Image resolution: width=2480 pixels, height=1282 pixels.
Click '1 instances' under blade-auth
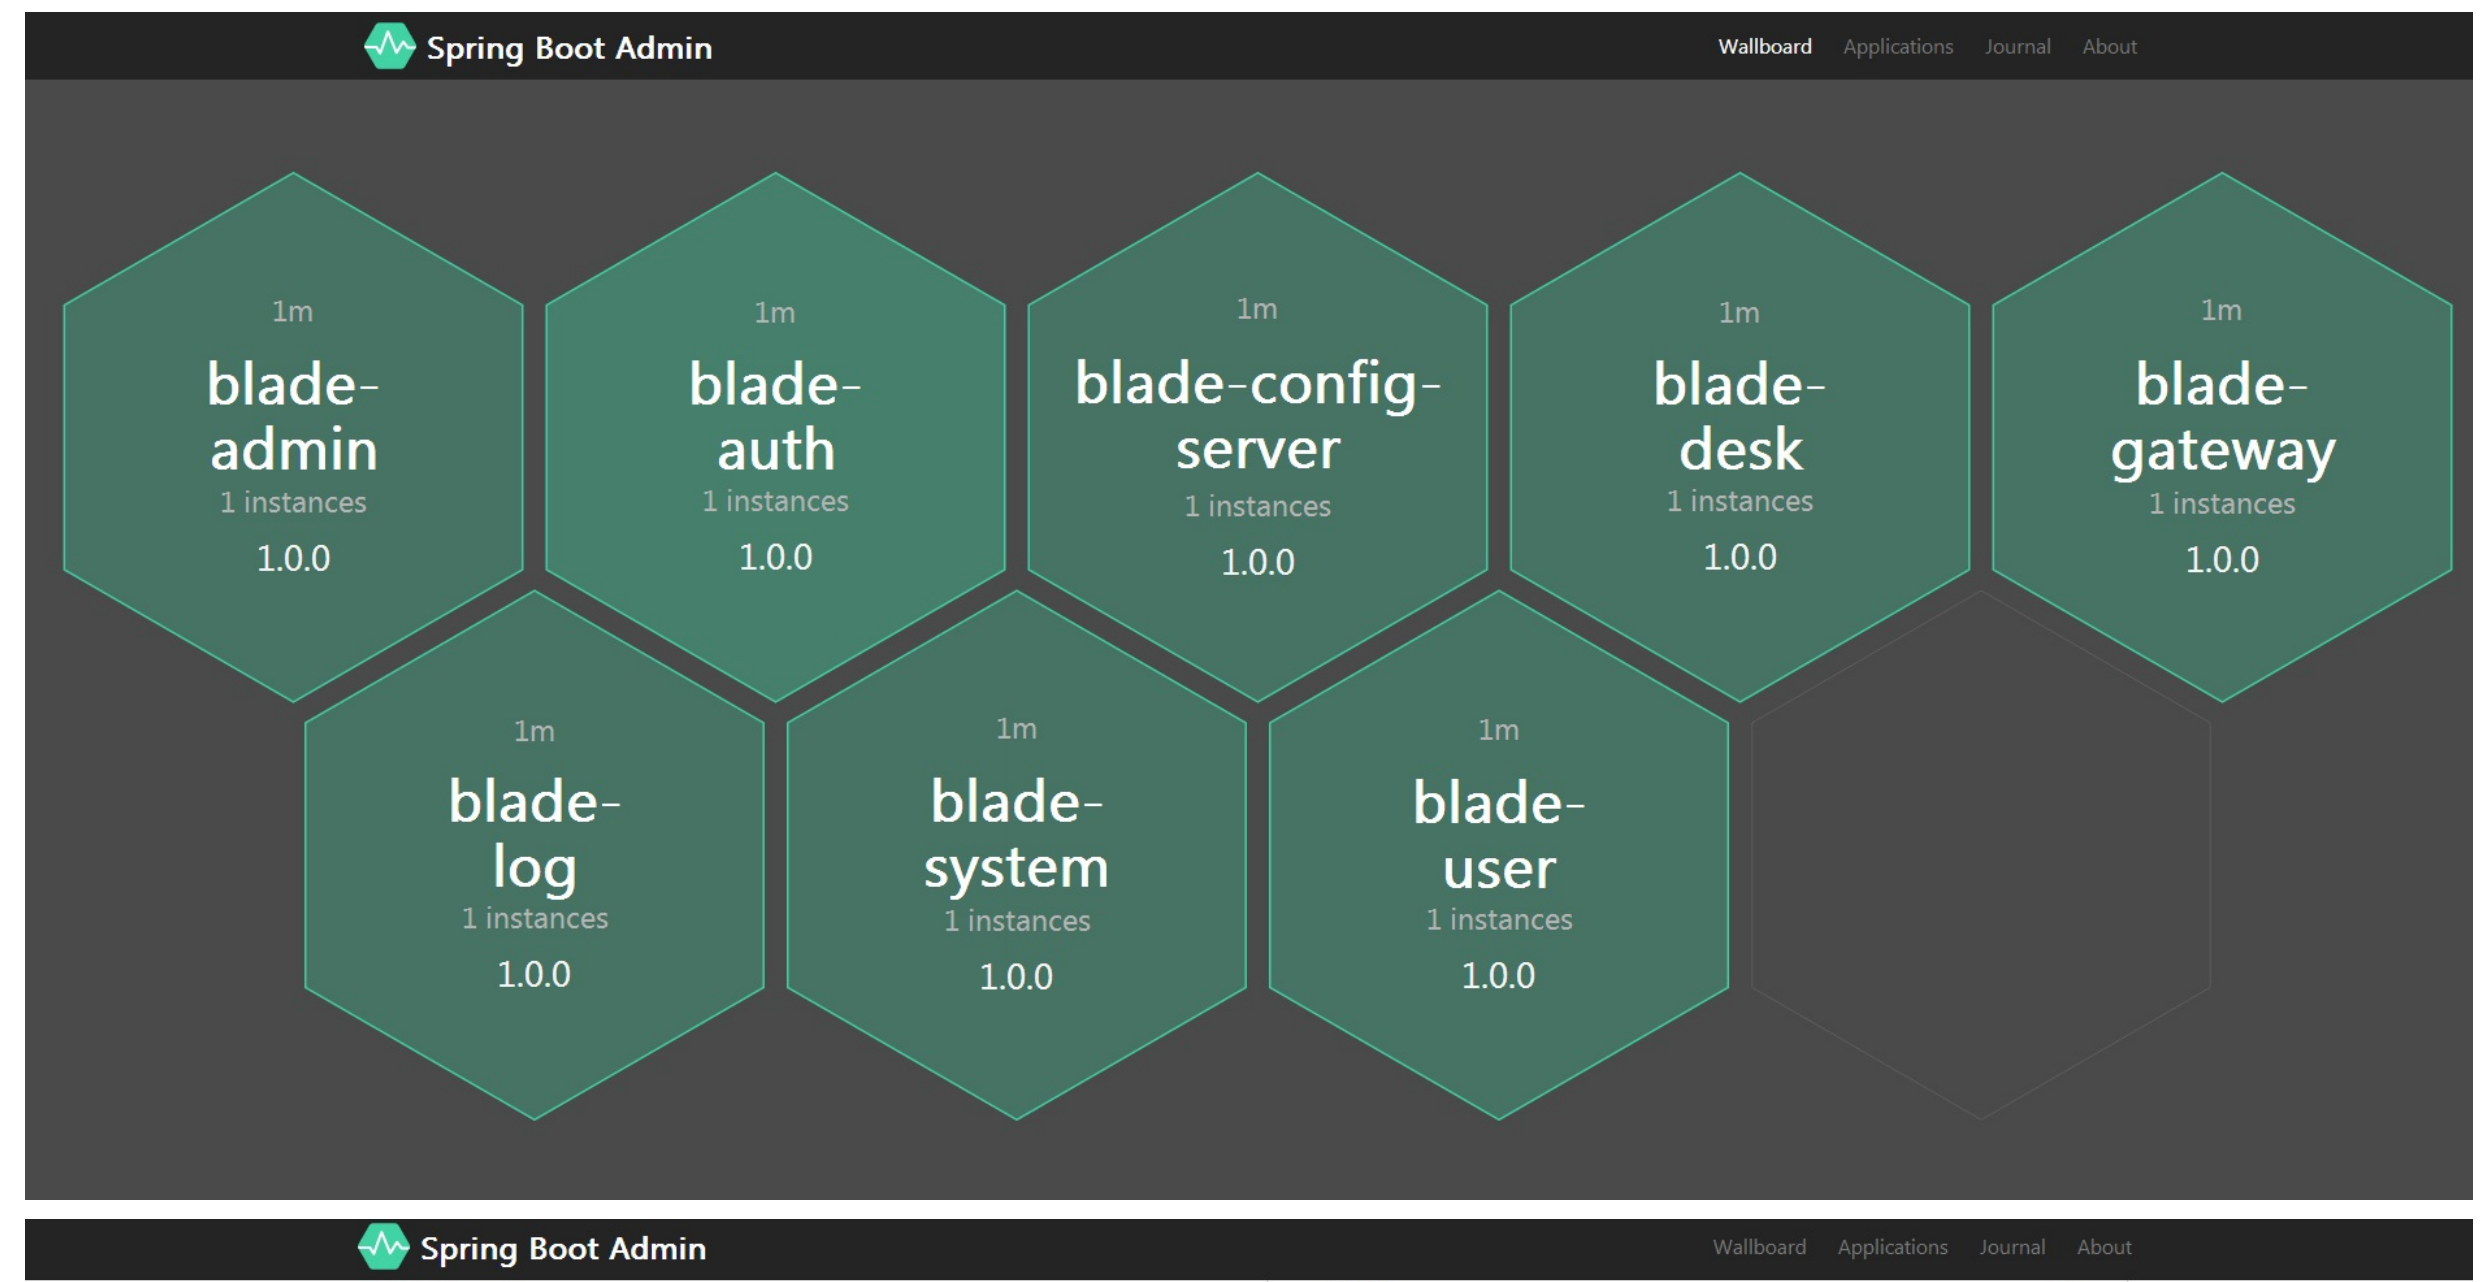pos(775,501)
